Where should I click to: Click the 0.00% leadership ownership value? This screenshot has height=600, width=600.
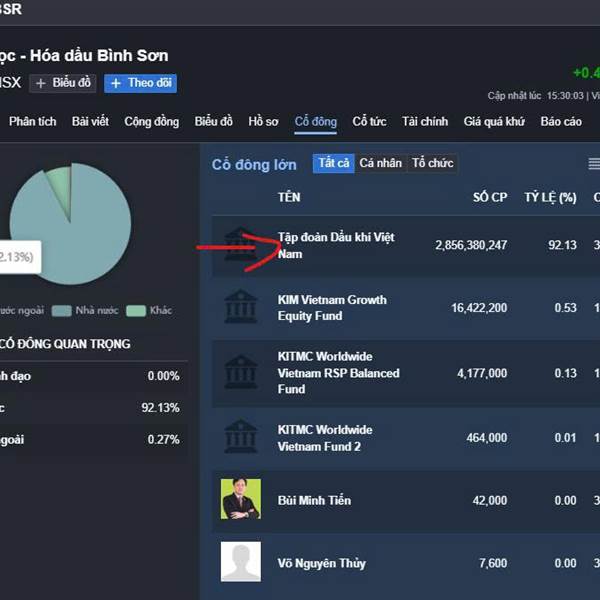tap(163, 376)
